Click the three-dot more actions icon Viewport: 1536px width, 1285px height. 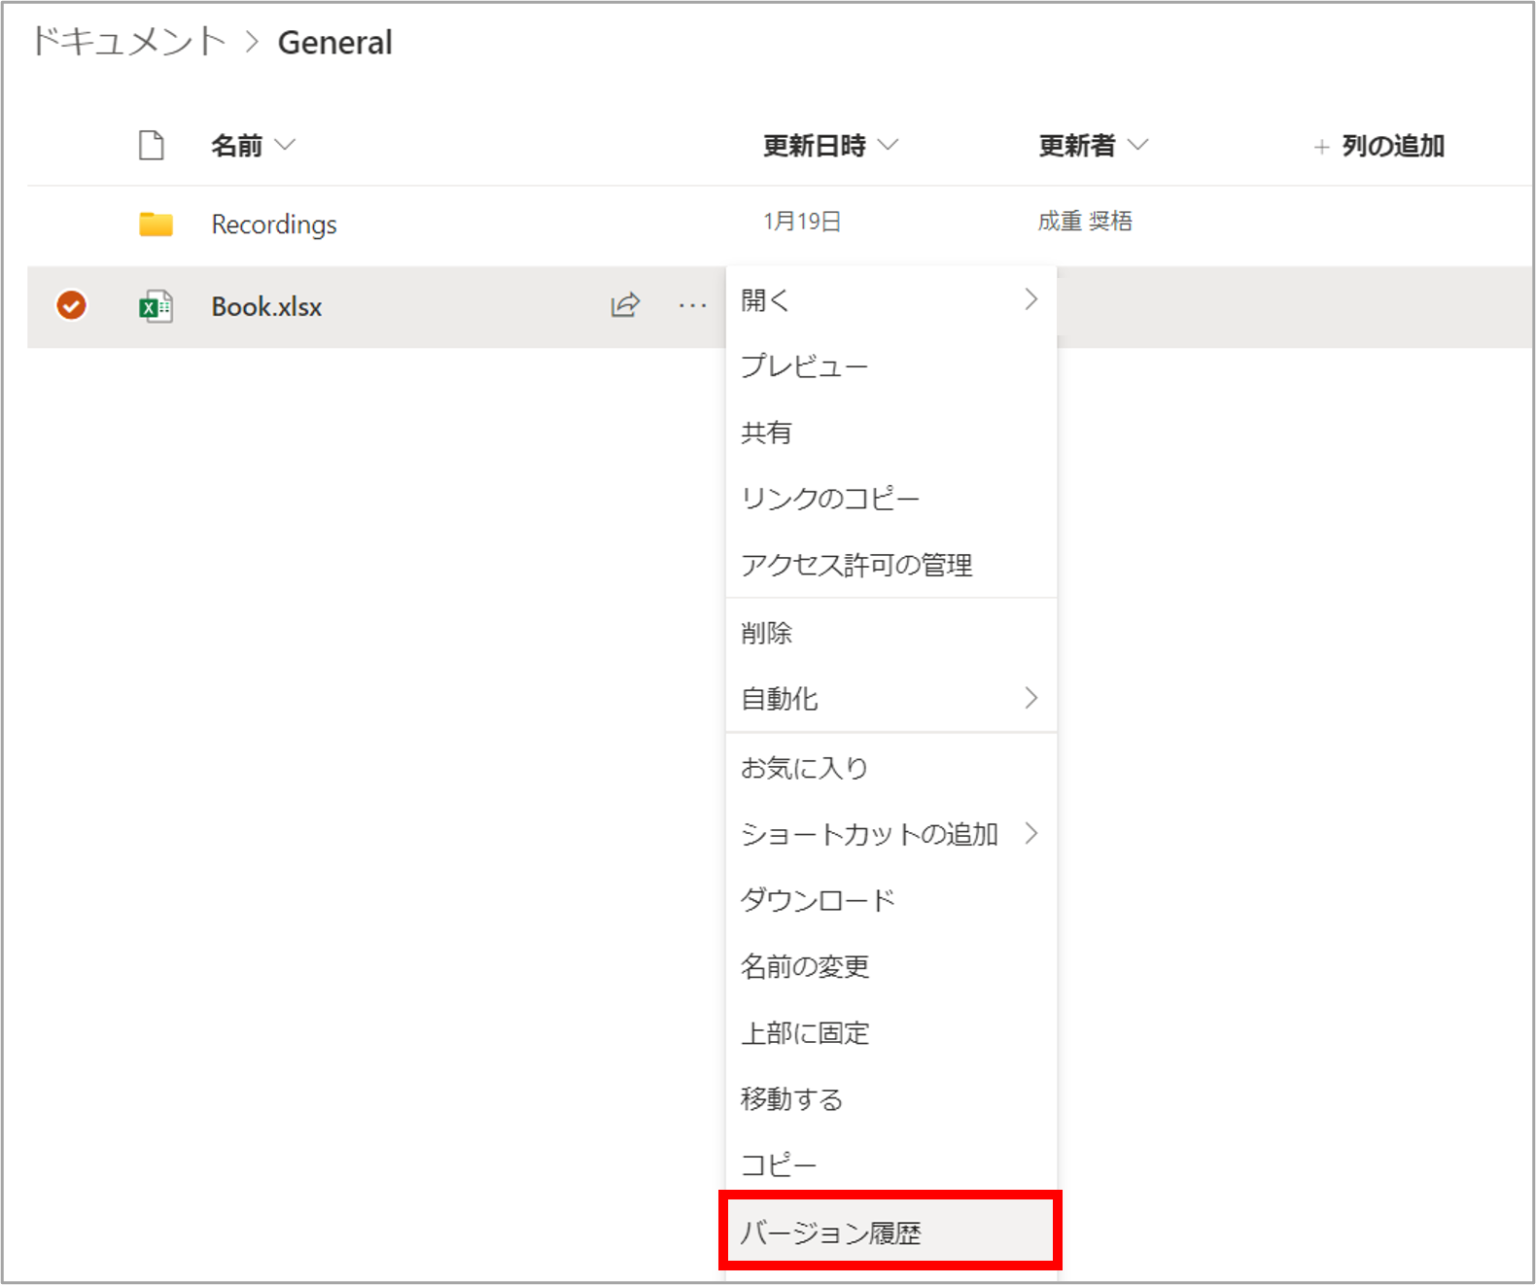(x=692, y=306)
